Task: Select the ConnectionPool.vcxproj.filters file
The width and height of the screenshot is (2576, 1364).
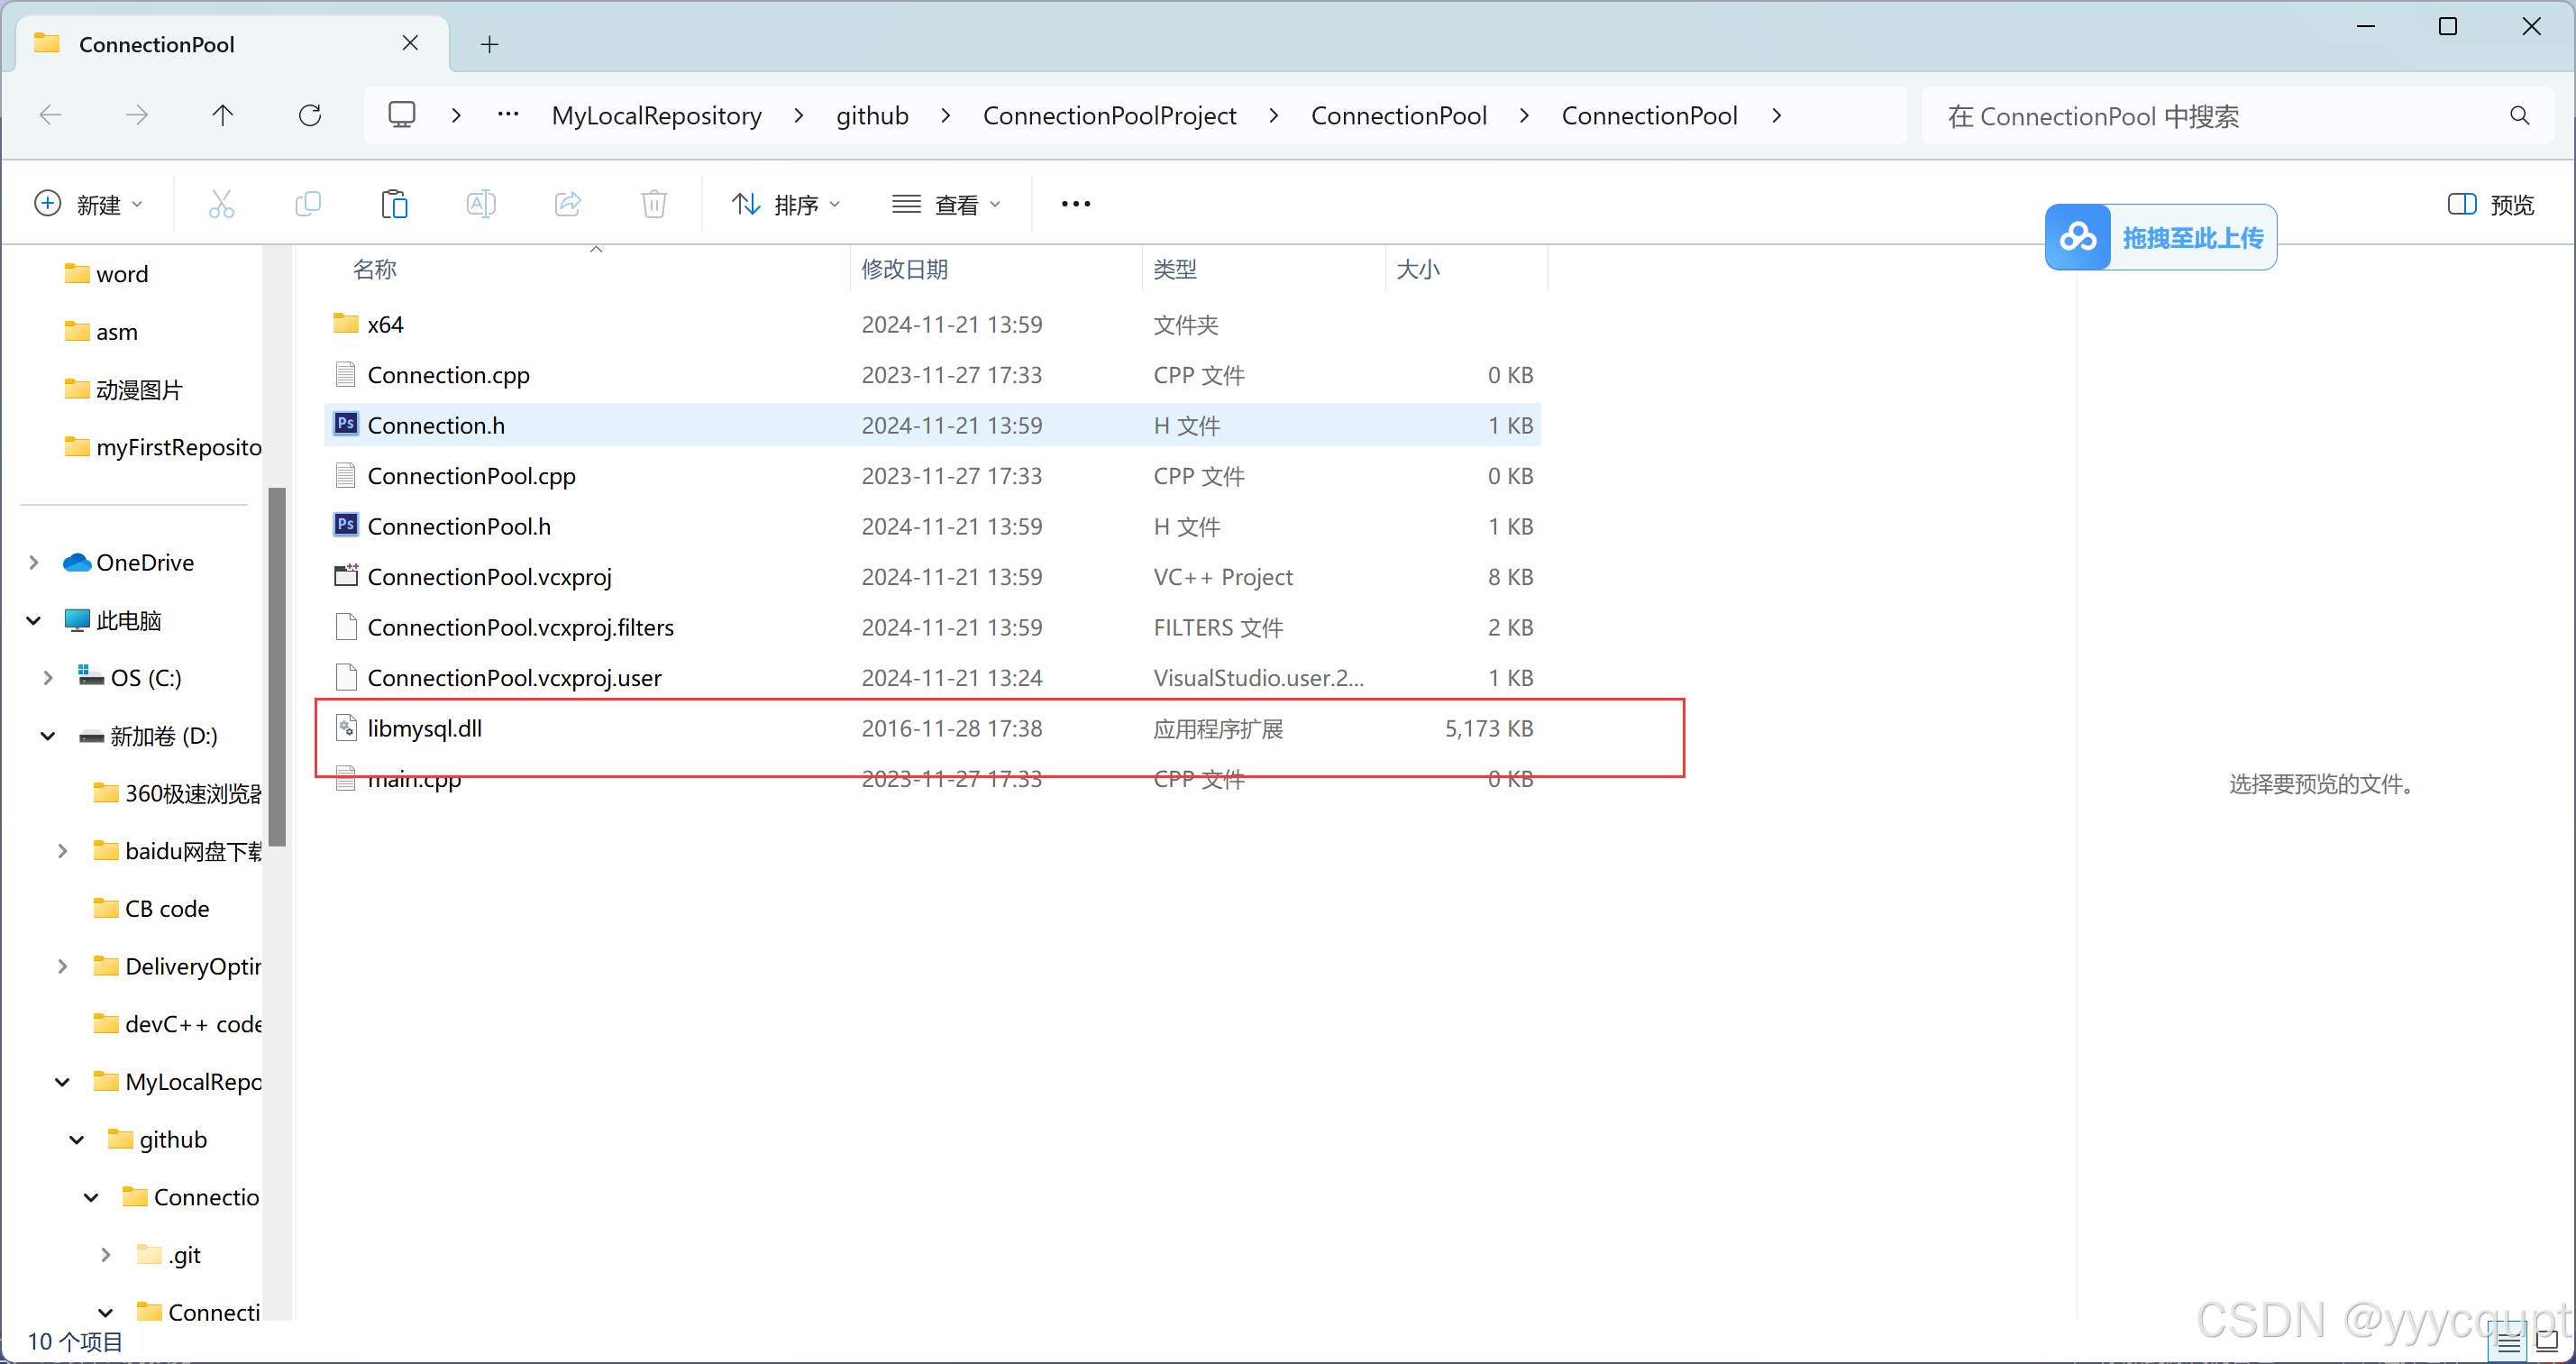Action: point(932,627)
